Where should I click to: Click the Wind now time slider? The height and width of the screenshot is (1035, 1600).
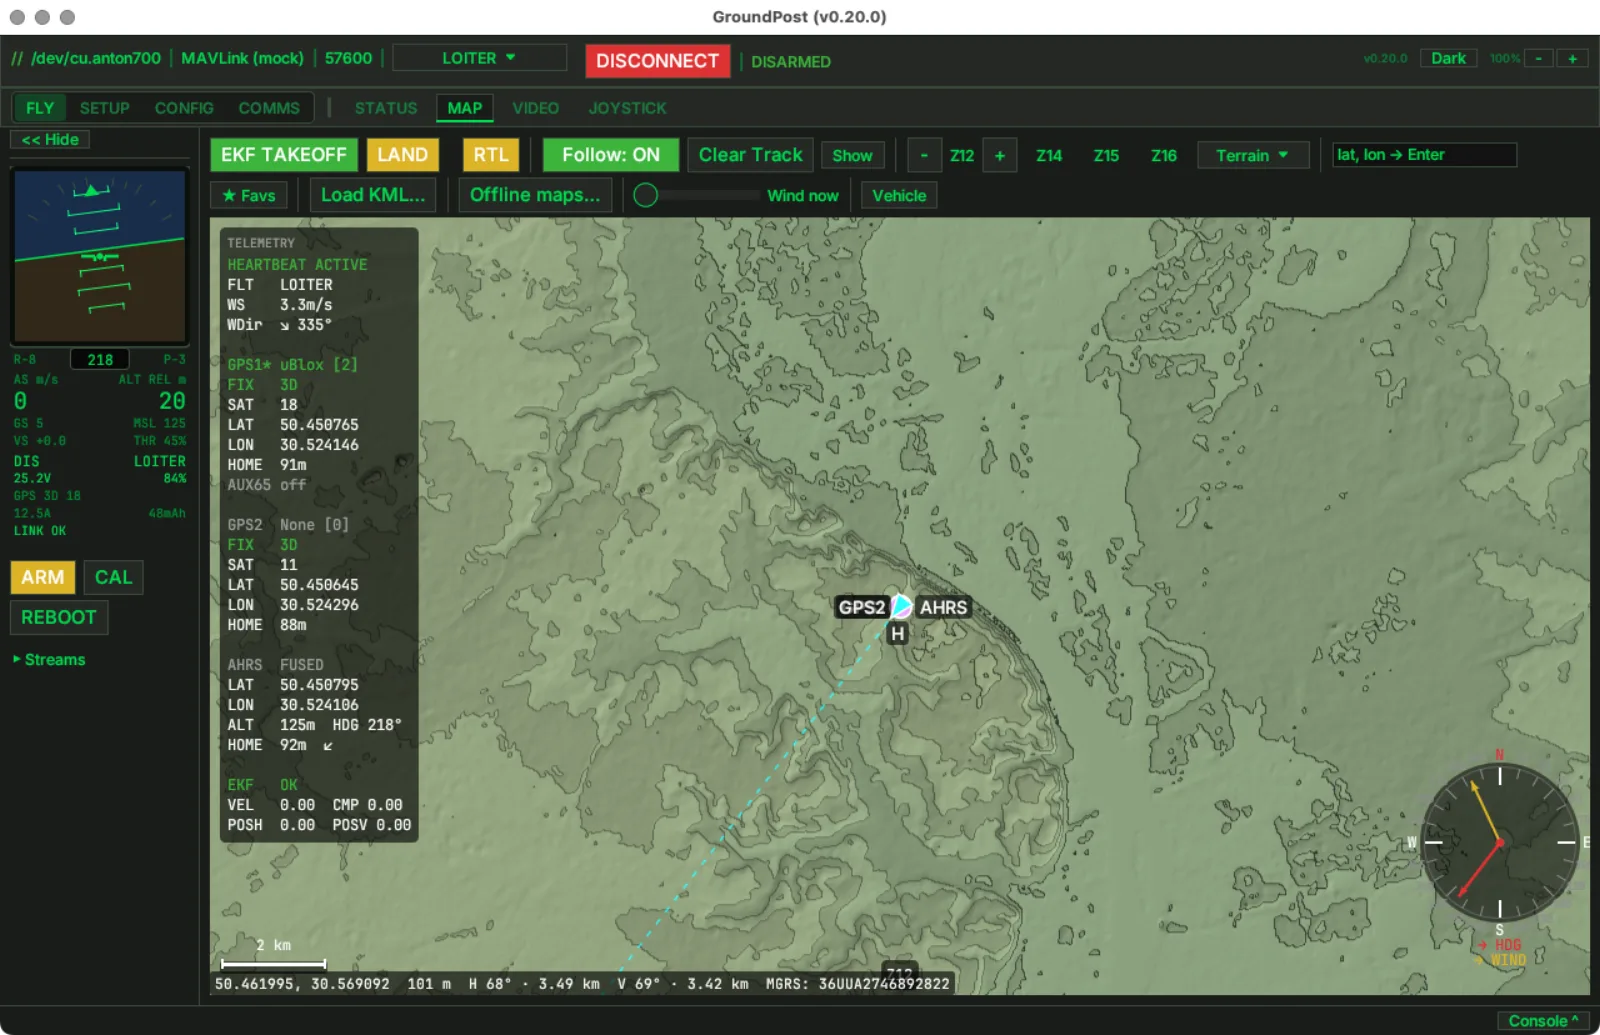click(697, 195)
